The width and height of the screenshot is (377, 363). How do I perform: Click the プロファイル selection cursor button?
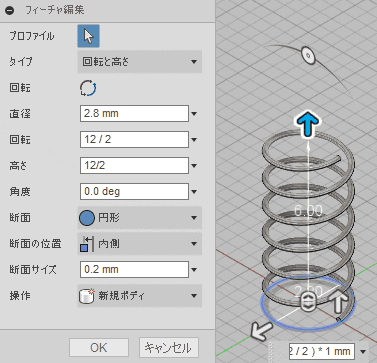point(88,36)
